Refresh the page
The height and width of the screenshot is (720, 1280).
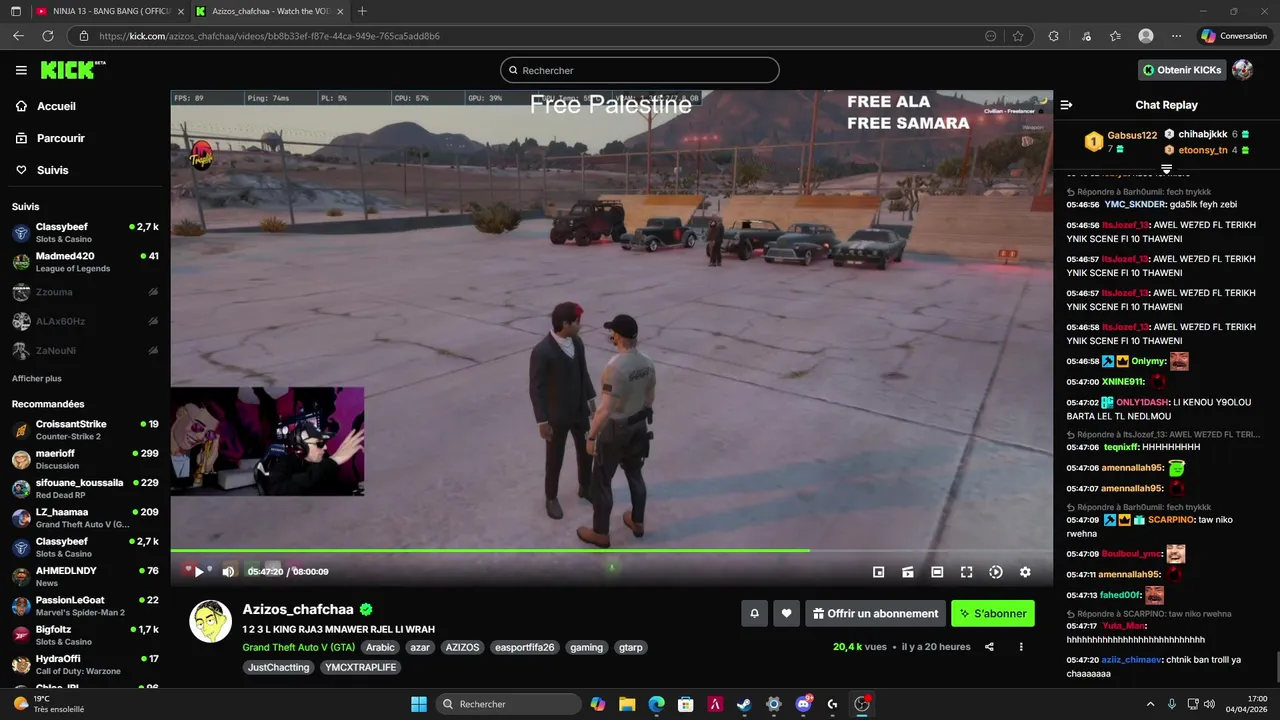point(47,36)
